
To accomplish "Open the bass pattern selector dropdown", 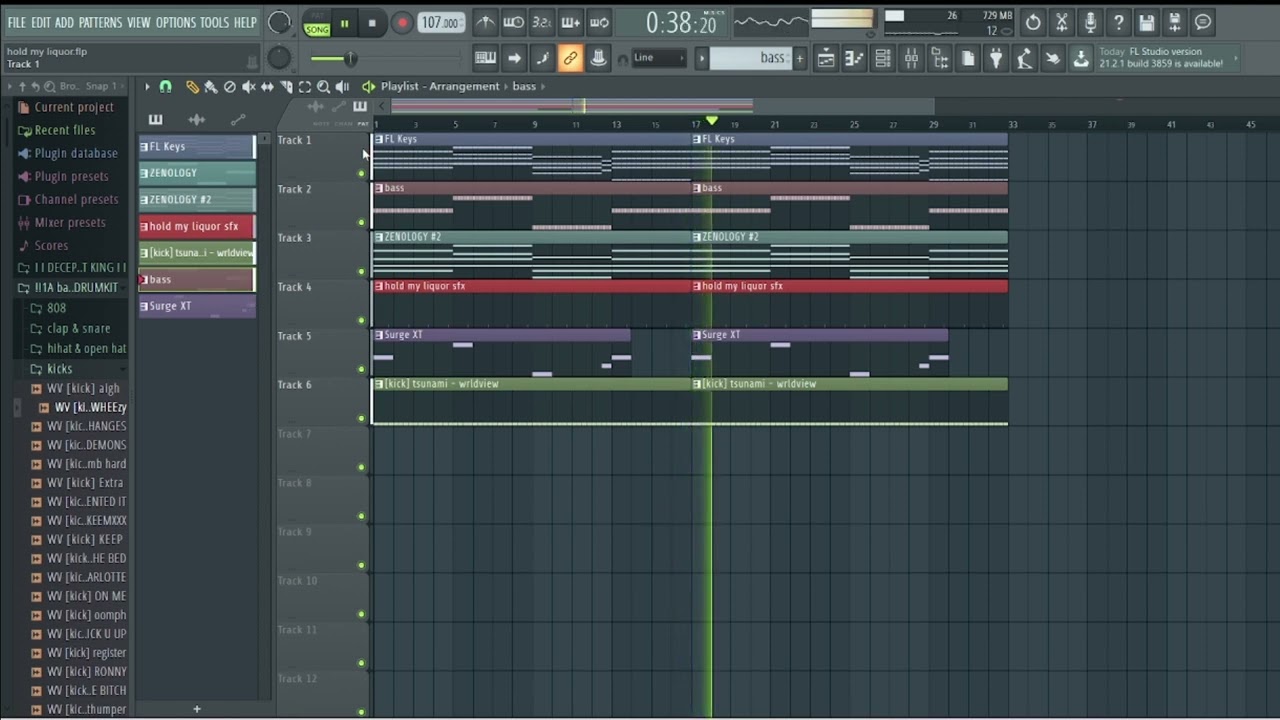I will tap(752, 58).
